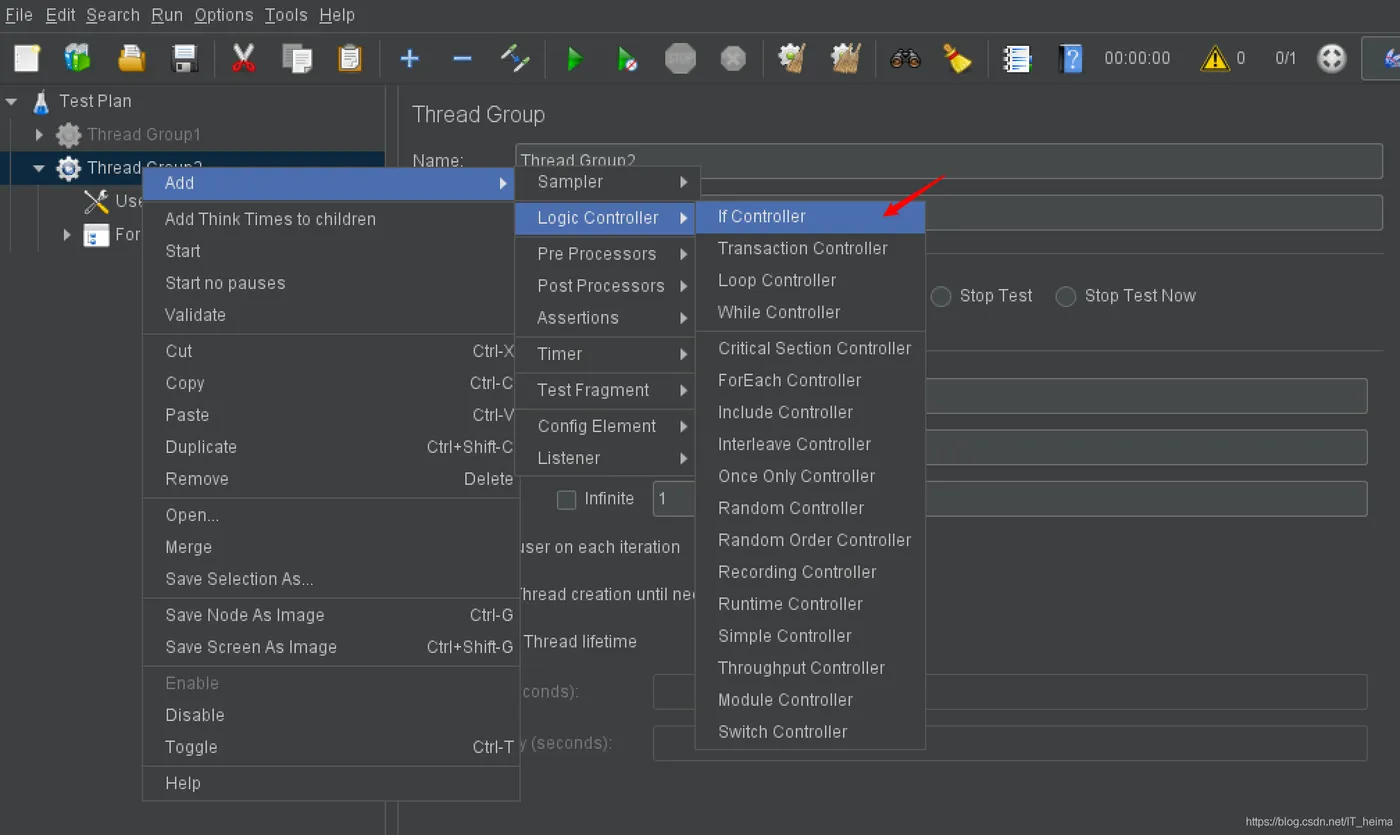The height and width of the screenshot is (835, 1400).
Task: Click the Toggle enable/disable toolbar icon
Action: [x=515, y=58]
